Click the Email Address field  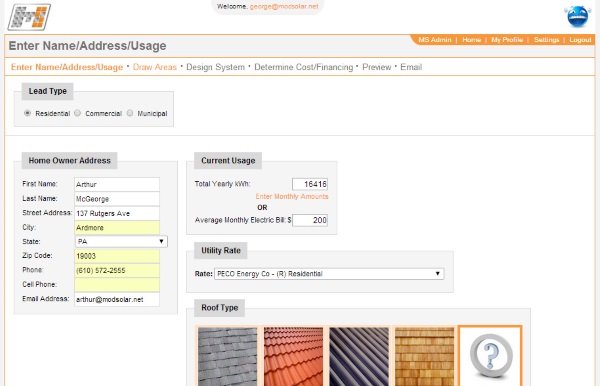(x=117, y=300)
